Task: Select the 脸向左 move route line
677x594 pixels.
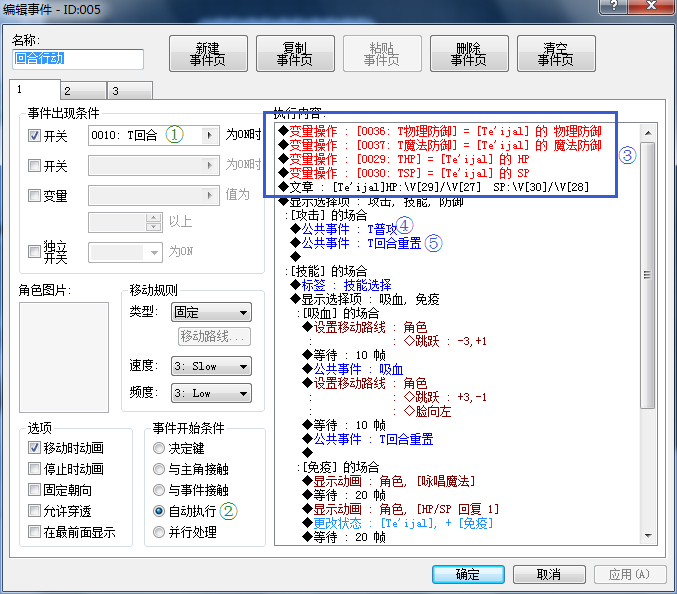Action: [x=427, y=411]
